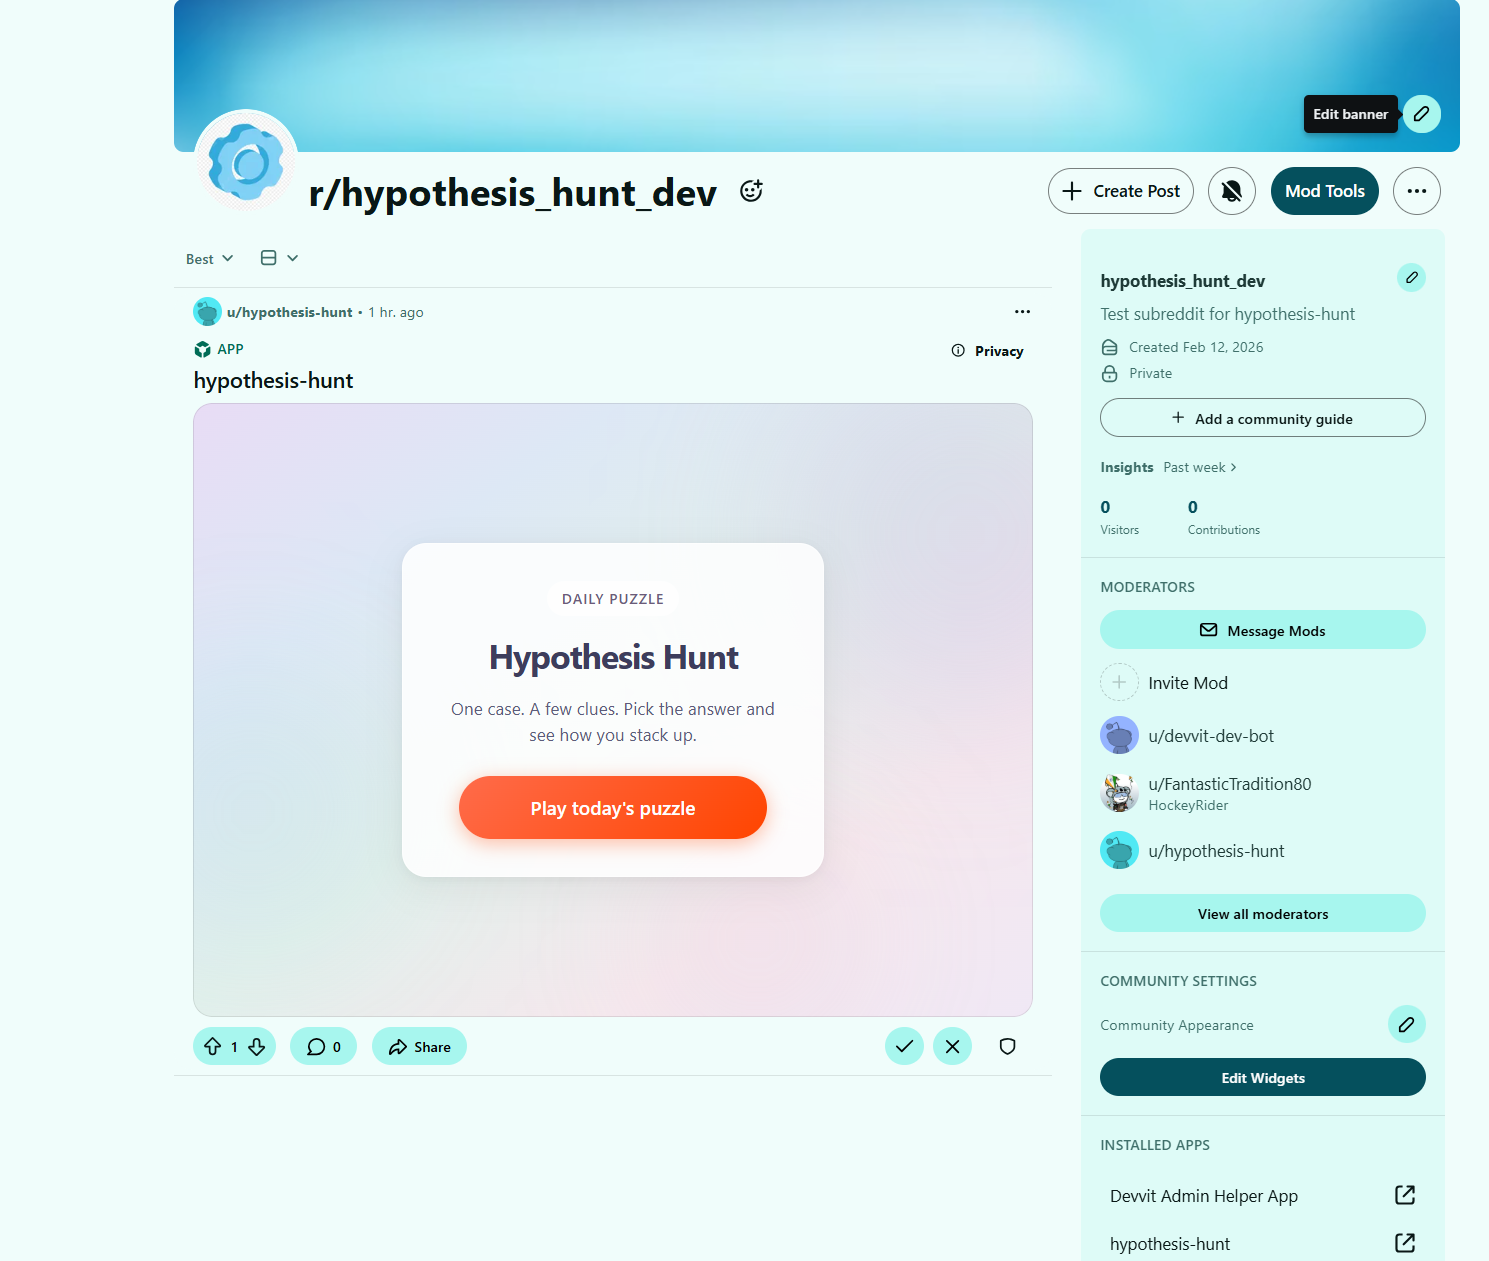Click View all moderators
The image size is (1489, 1261).
click(1262, 913)
